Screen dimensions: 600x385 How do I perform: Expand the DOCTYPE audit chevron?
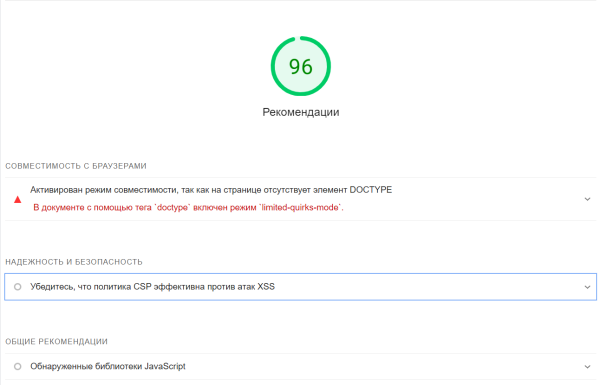tap(587, 199)
